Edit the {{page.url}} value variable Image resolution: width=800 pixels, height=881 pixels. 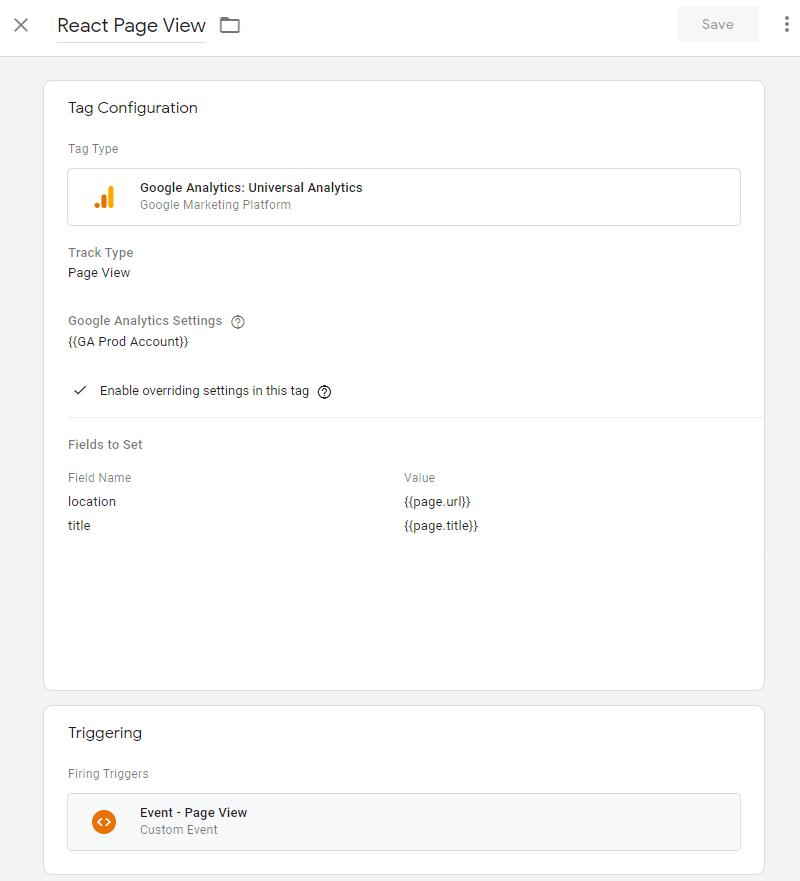(438, 501)
